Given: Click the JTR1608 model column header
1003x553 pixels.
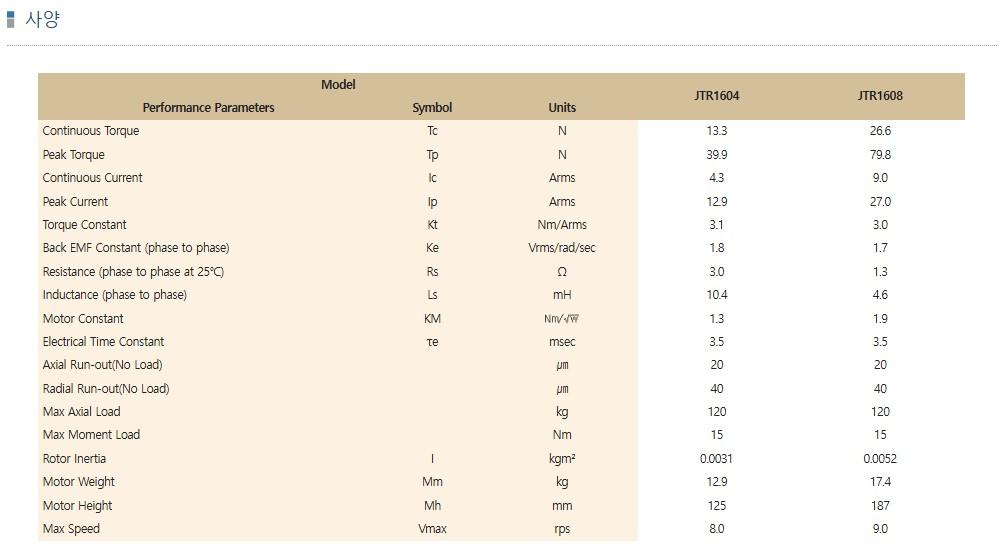Looking at the screenshot, I should point(880,96).
